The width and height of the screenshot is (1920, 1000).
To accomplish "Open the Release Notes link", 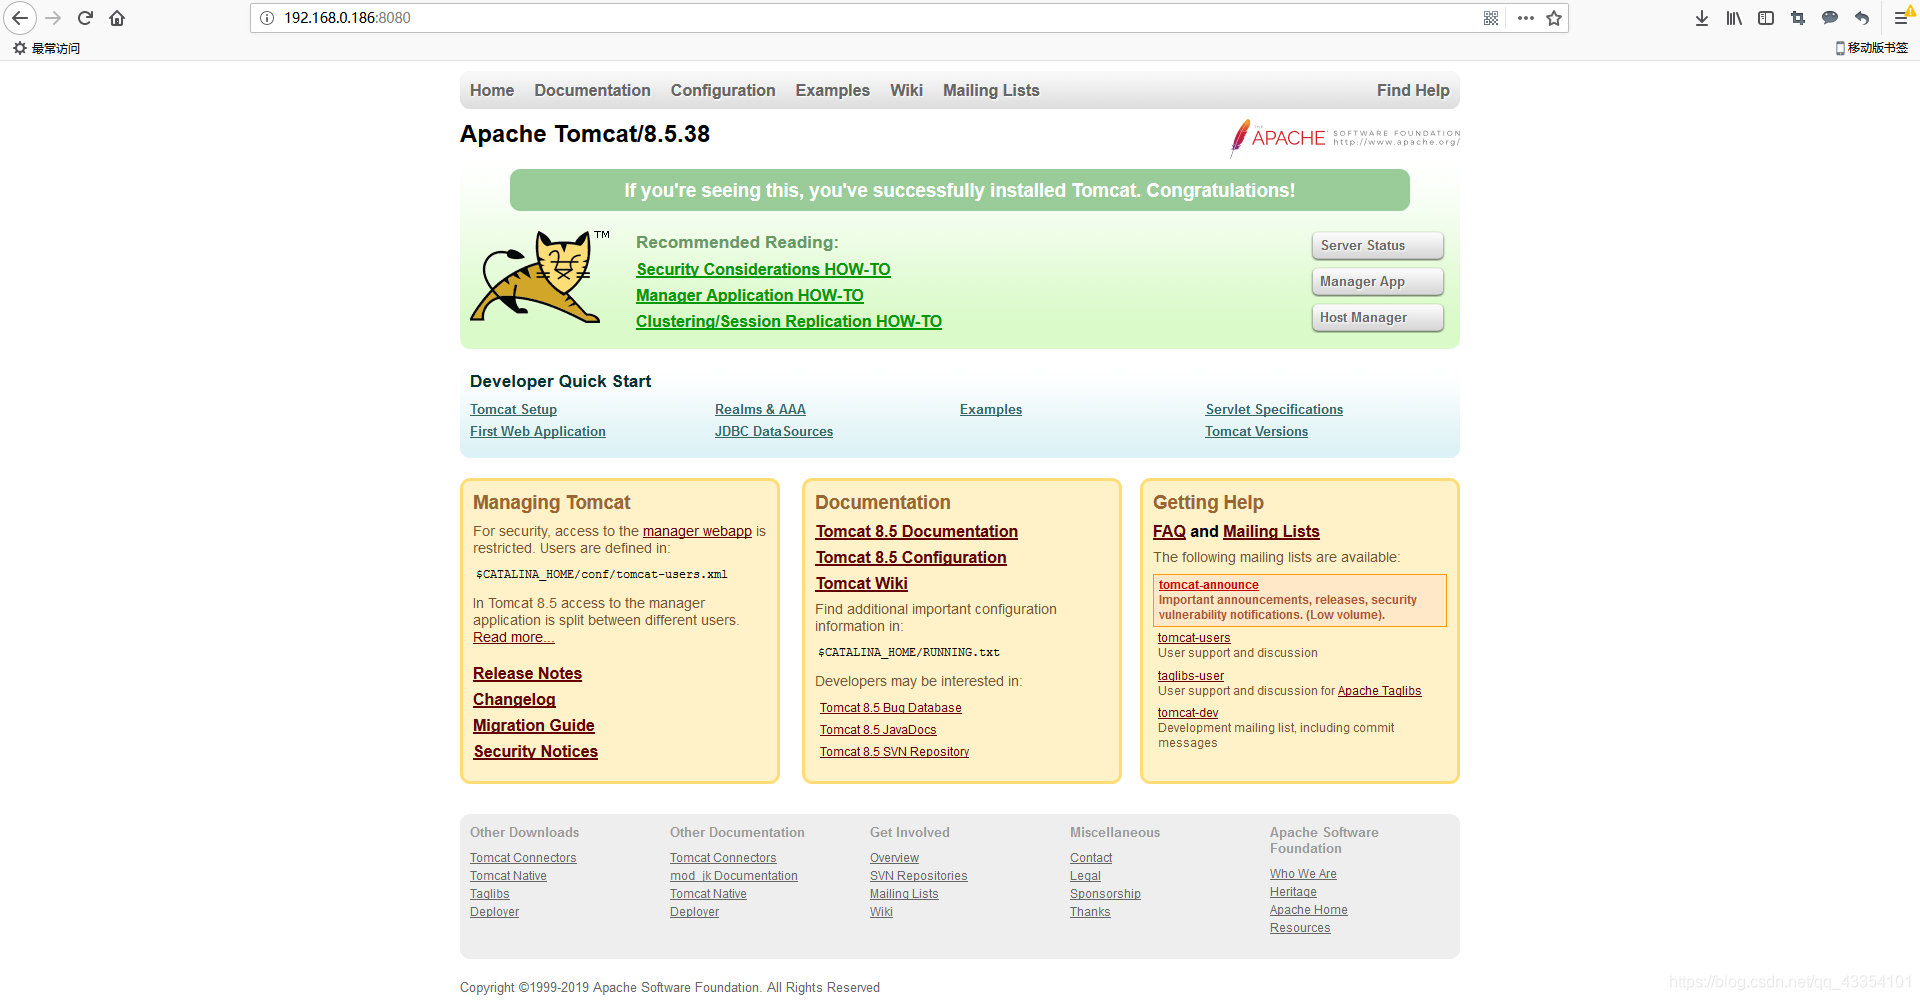I will pos(527,673).
